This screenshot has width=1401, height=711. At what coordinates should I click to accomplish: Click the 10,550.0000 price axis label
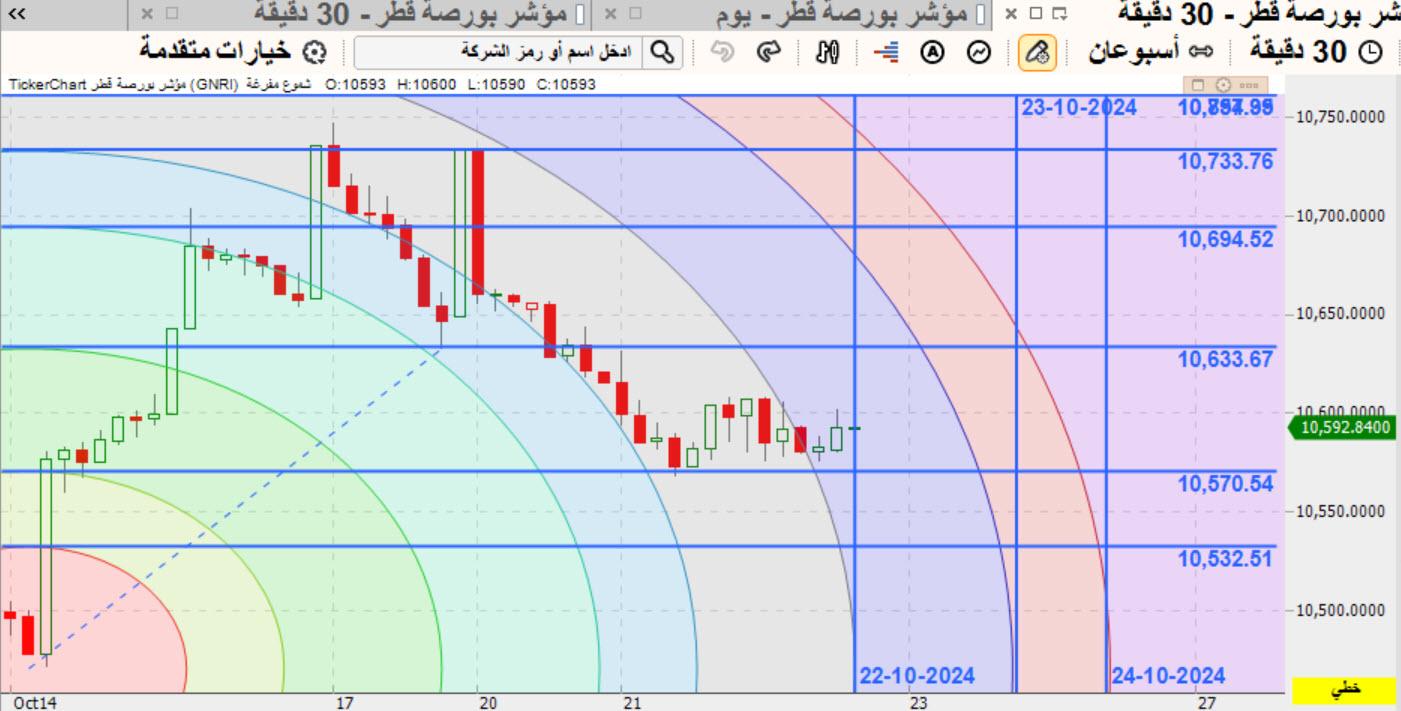pos(1340,511)
